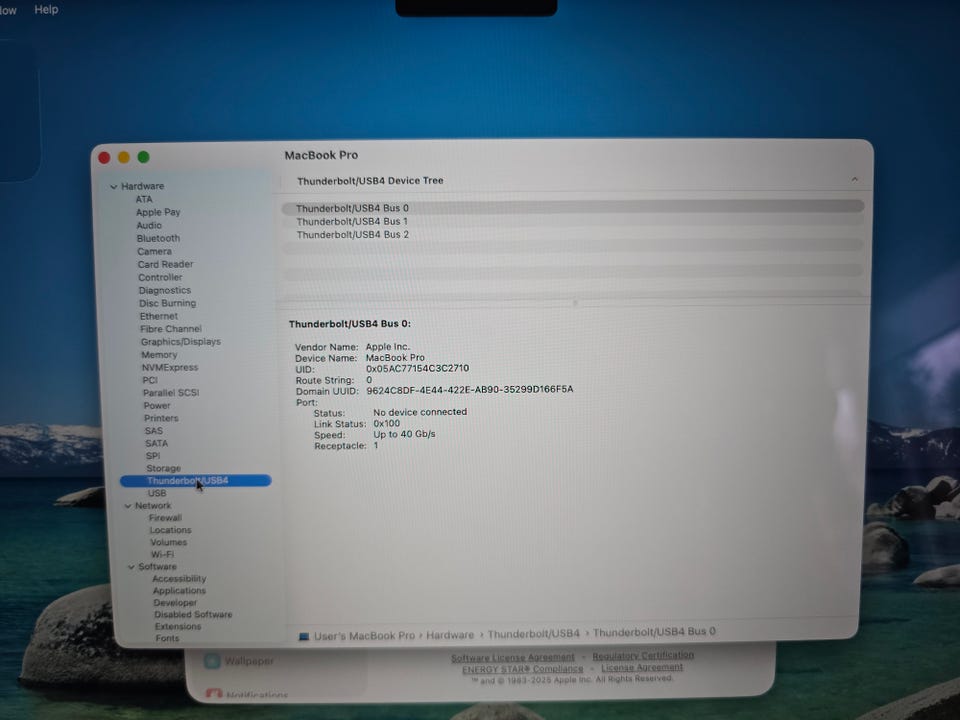This screenshot has width=960, height=720.
Task: Select Thunderbolt/USB4 Bus 2 row
Action: click(x=573, y=234)
